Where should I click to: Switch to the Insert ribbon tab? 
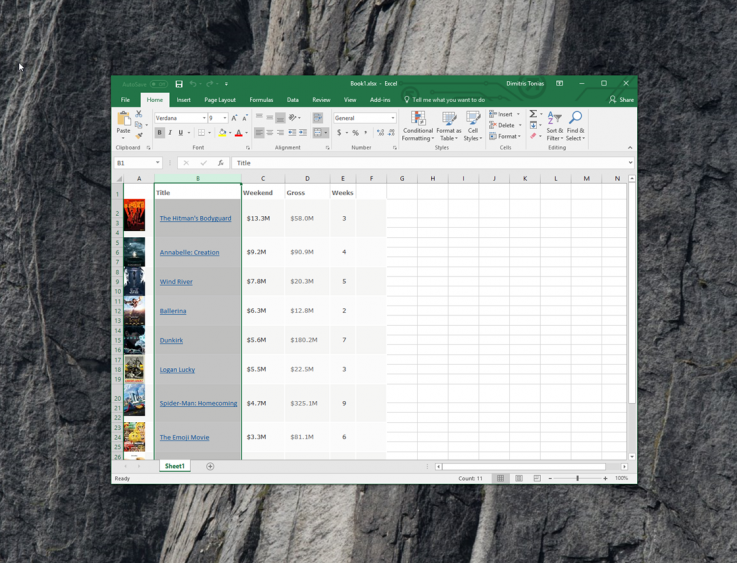click(x=183, y=100)
